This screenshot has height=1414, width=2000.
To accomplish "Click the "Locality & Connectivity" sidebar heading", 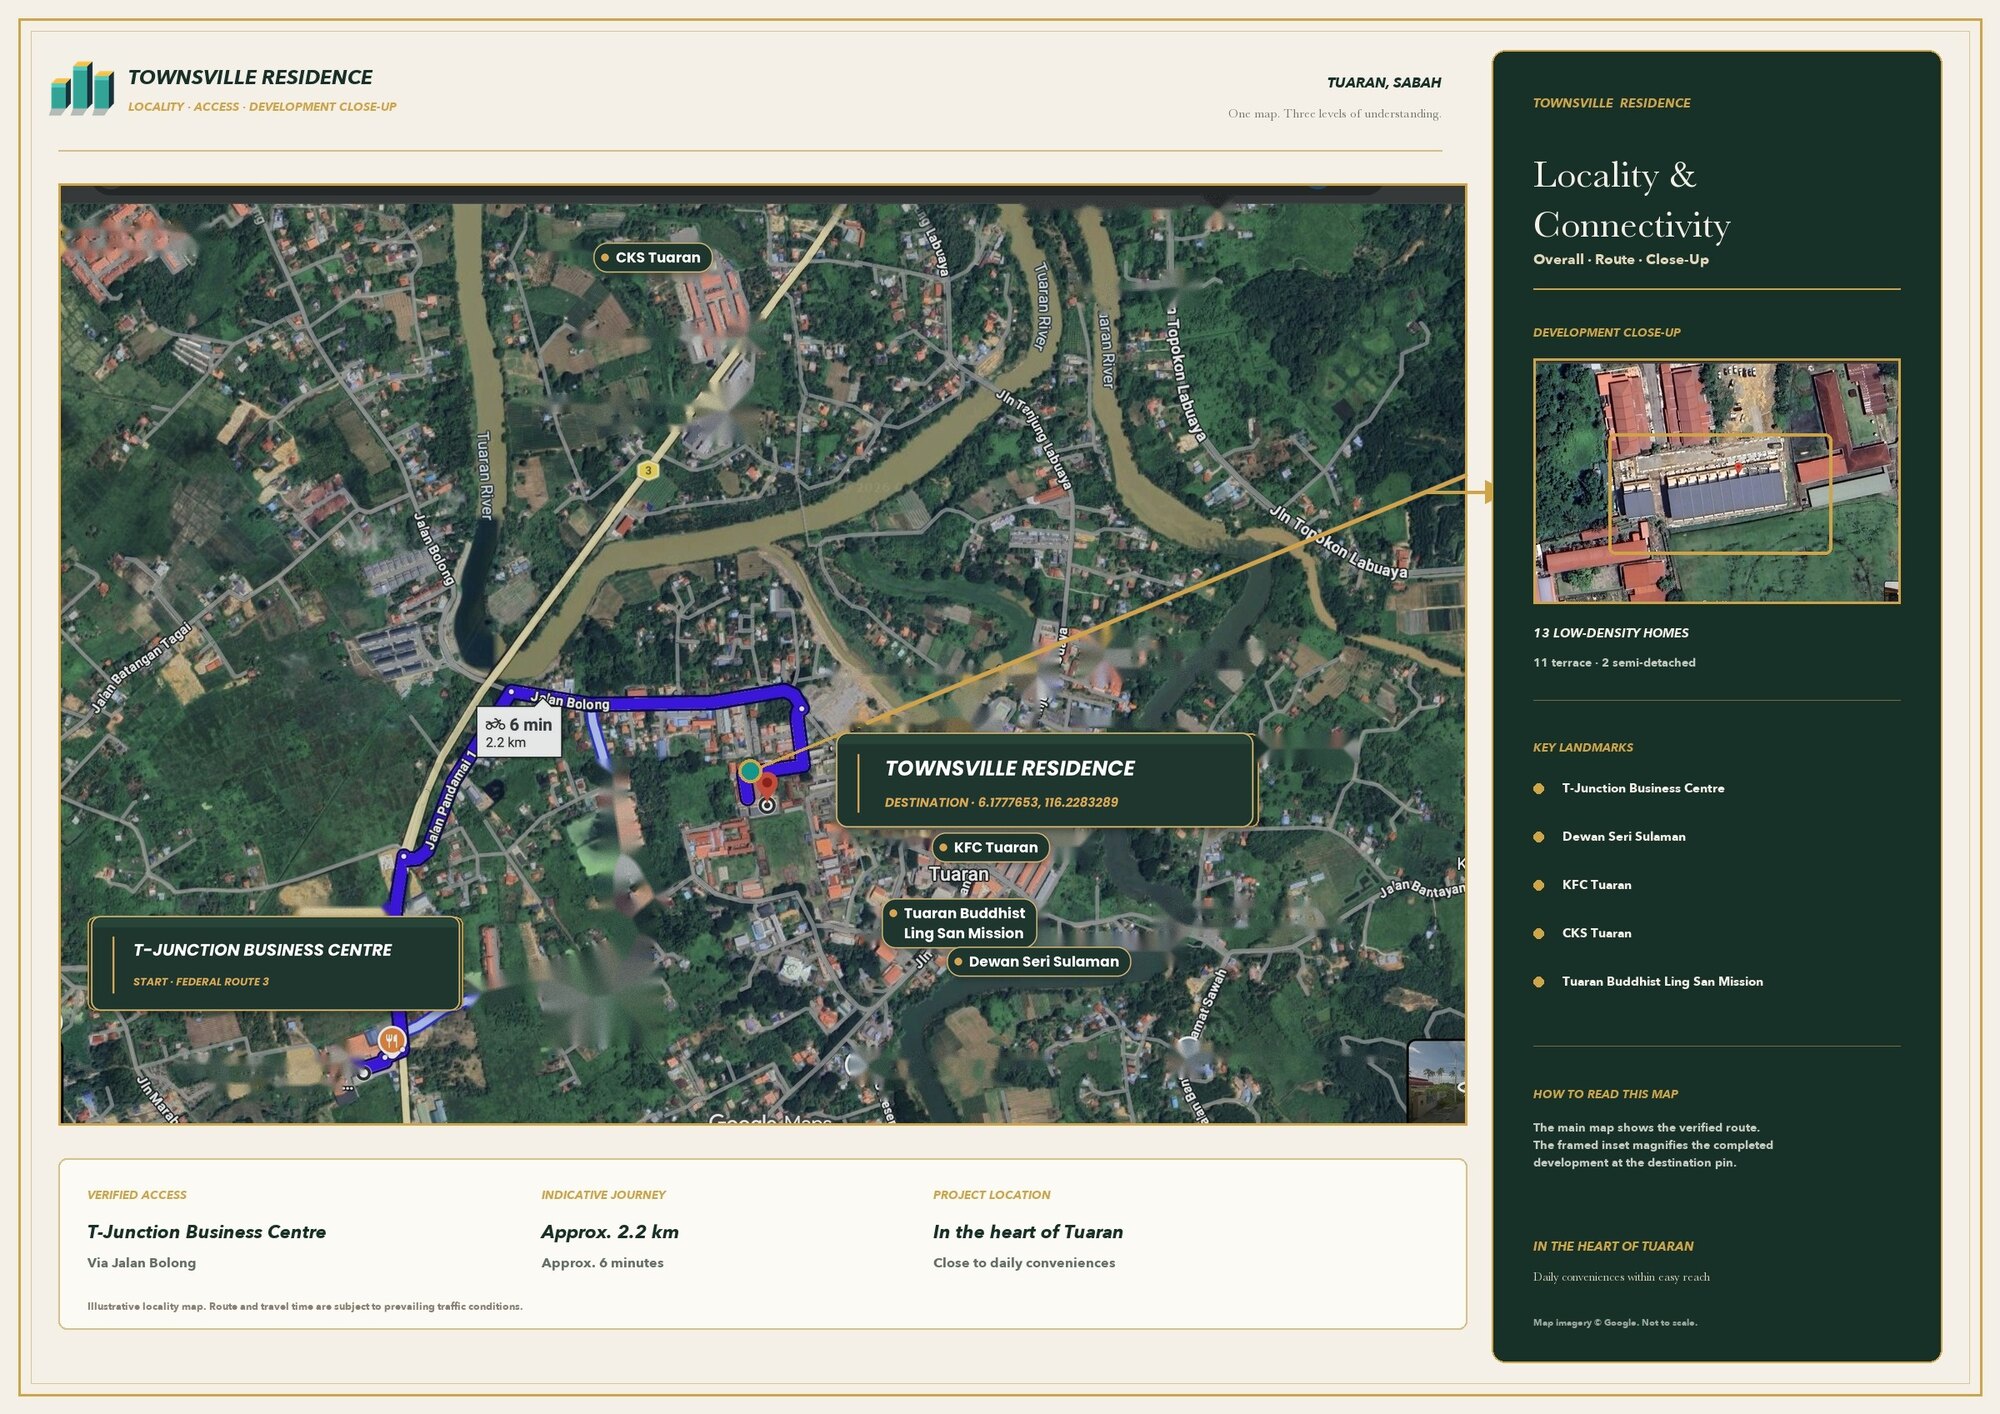I will point(1631,200).
